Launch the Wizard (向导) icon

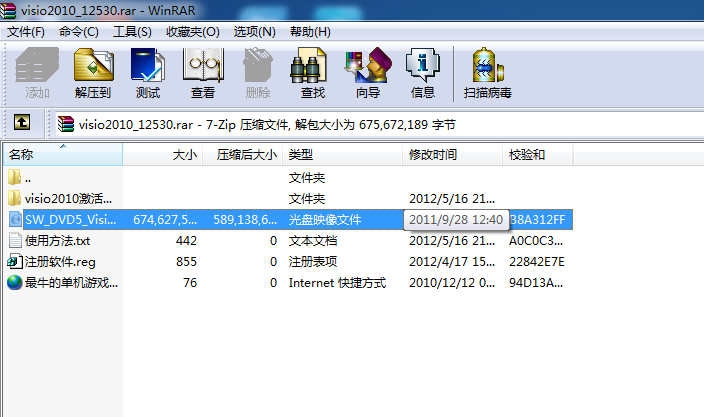click(368, 66)
